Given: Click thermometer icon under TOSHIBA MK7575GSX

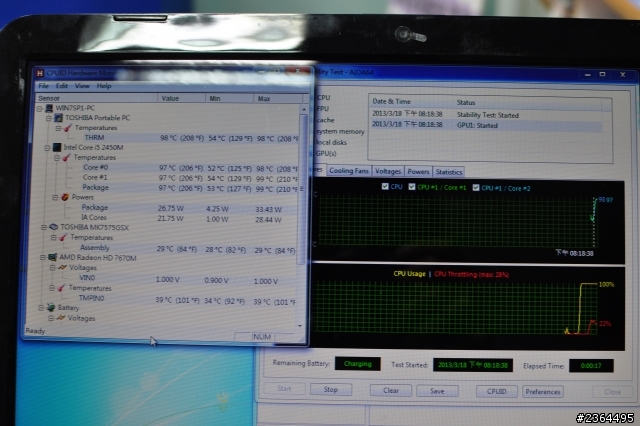Looking at the screenshot, I should click(63, 237).
